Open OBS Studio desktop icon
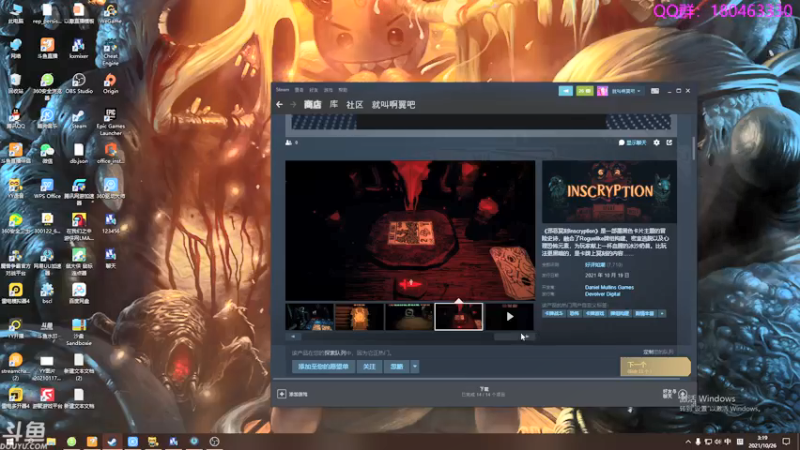This screenshot has width=800, height=450. 79,84
